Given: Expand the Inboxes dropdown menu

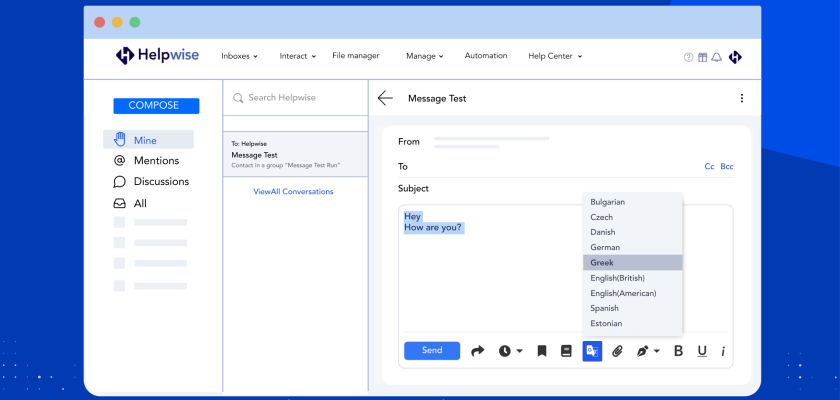Looking at the screenshot, I should (x=239, y=56).
